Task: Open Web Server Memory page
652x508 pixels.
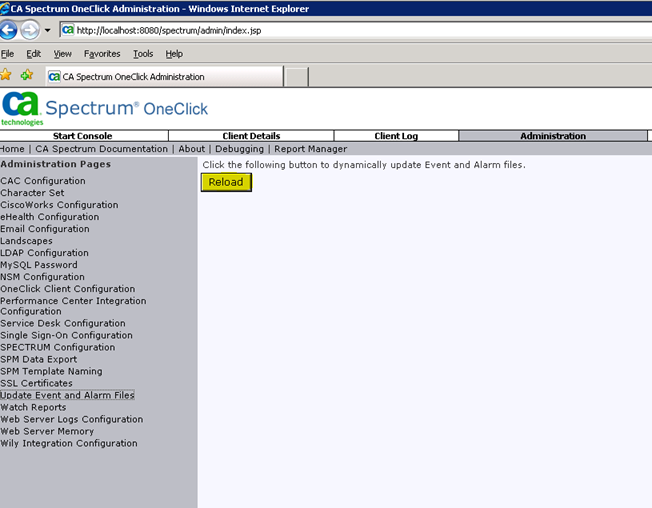Action: click(x=47, y=432)
